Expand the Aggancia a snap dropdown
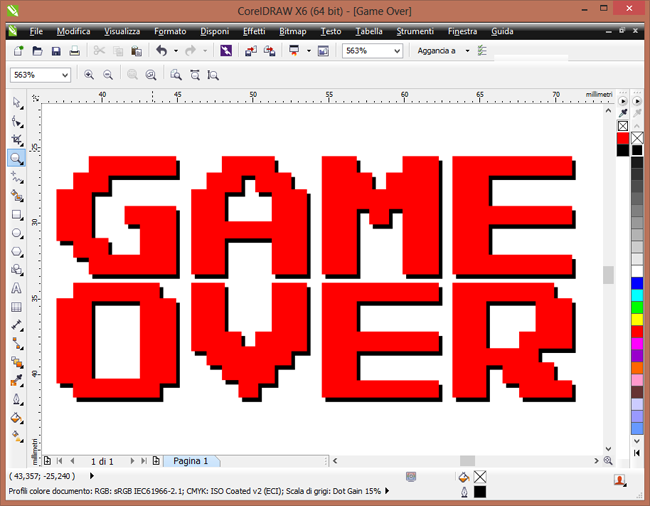 click(467, 51)
